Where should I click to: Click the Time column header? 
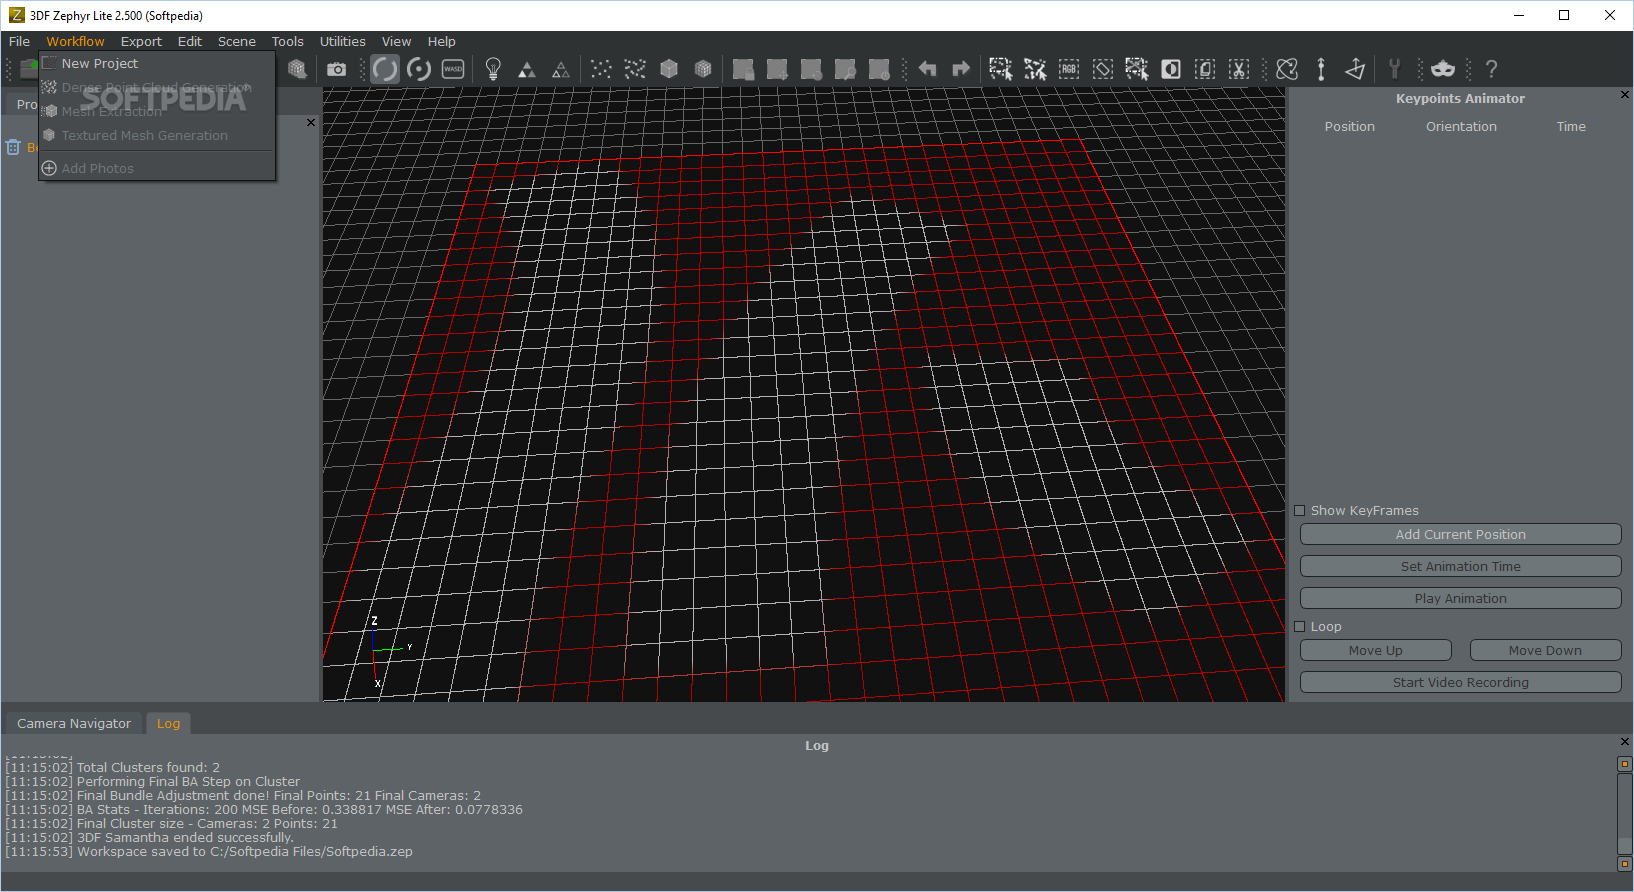(1571, 127)
